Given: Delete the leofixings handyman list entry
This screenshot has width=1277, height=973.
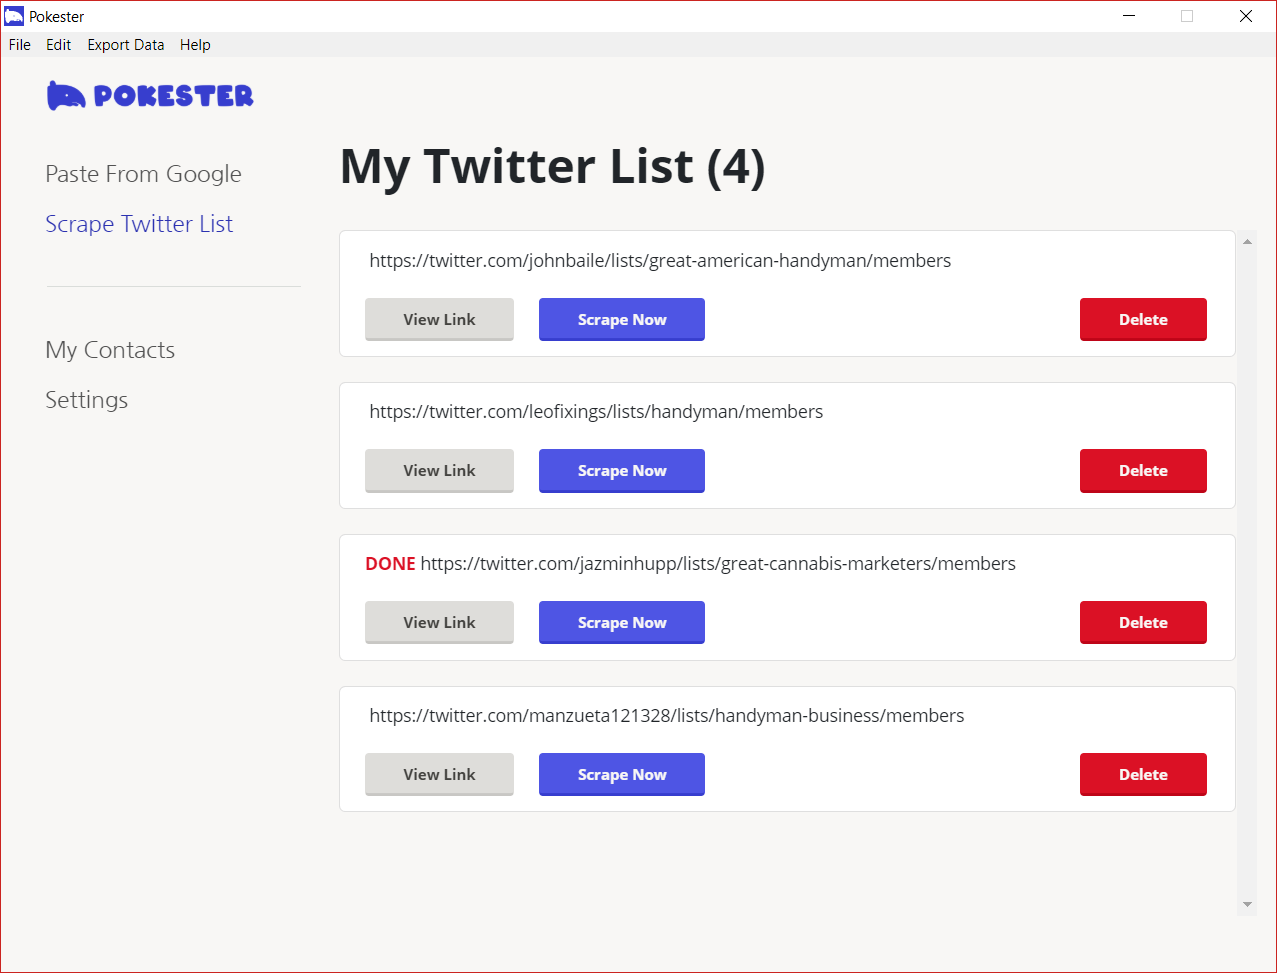Looking at the screenshot, I should [1143, 471].
